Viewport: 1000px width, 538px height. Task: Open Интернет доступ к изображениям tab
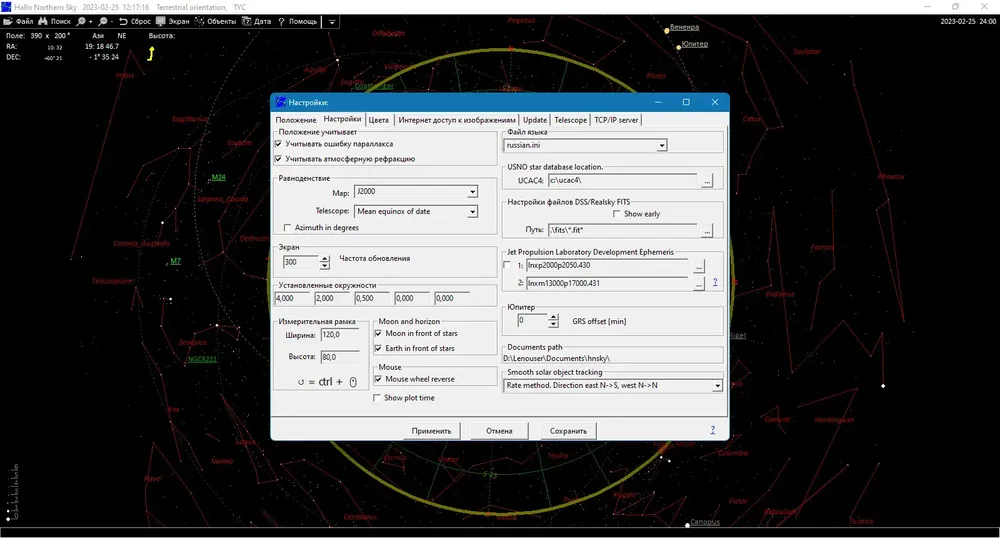(x=457, y=120)
